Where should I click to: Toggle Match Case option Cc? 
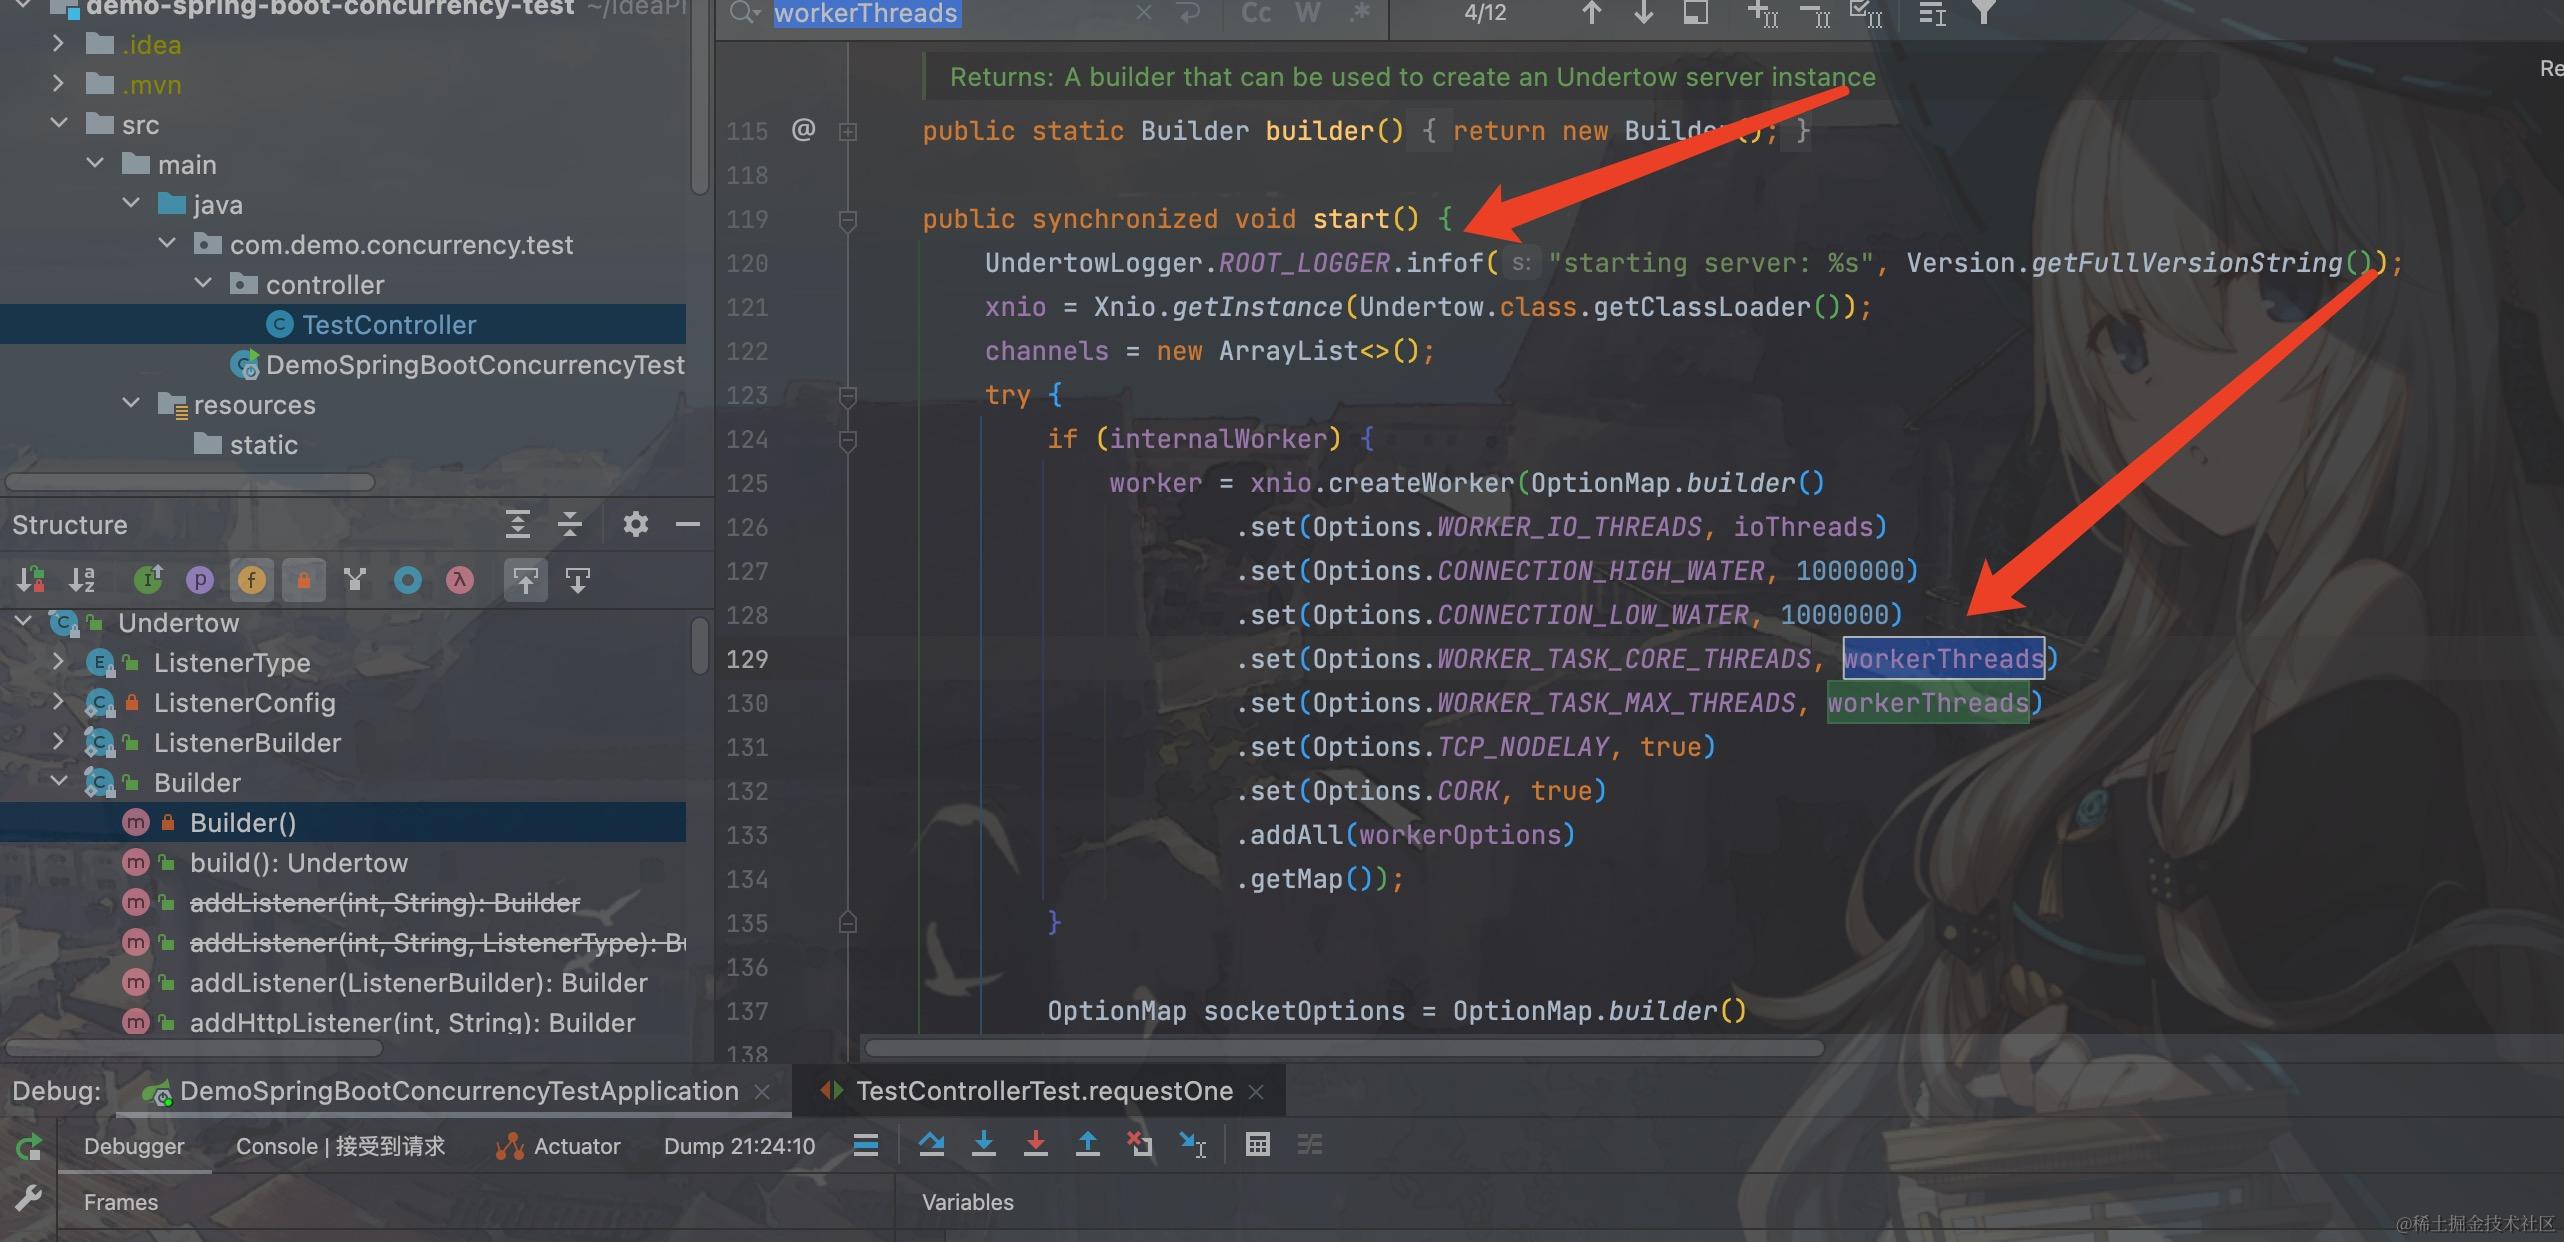(x=1256, y=13)
